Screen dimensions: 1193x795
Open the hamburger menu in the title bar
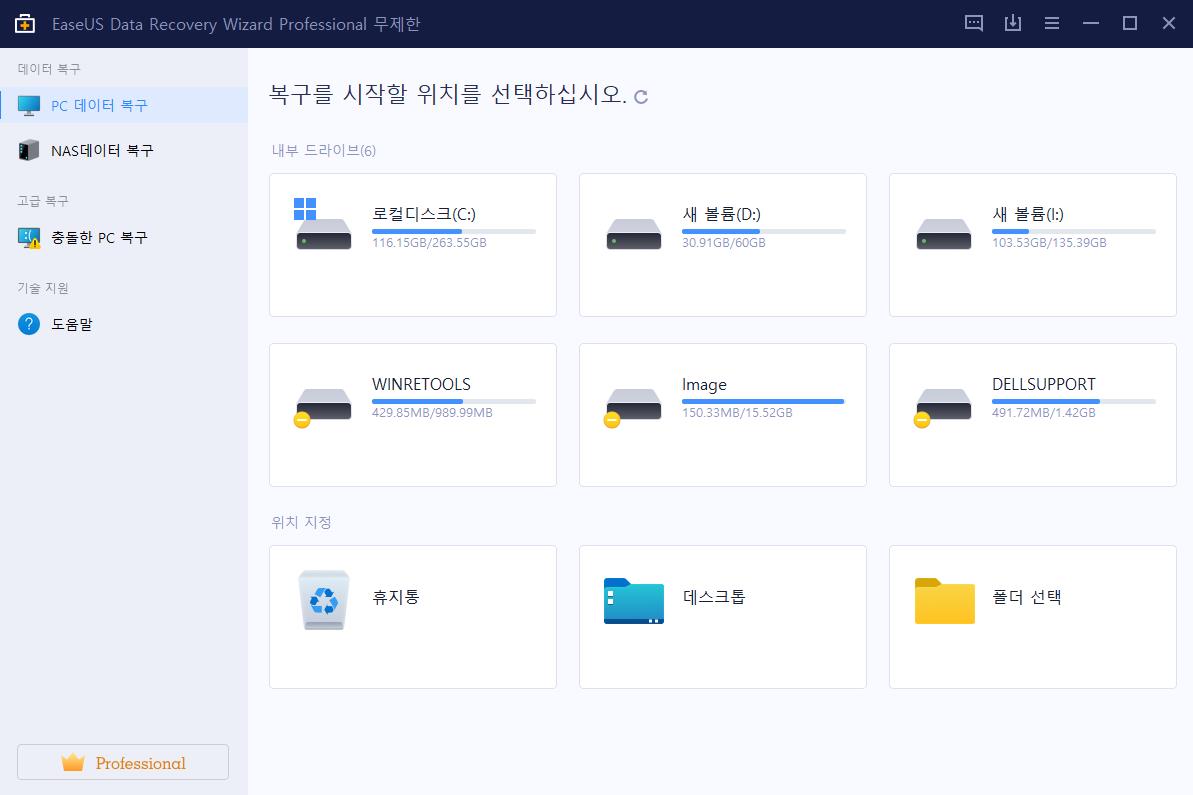pos(1052,22)
